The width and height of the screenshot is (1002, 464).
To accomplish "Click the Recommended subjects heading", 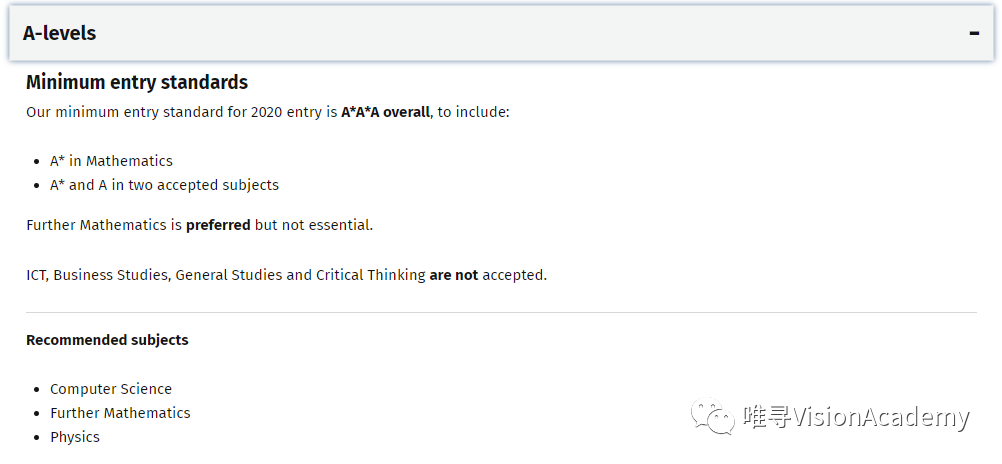I will click(x=107, y=340).
